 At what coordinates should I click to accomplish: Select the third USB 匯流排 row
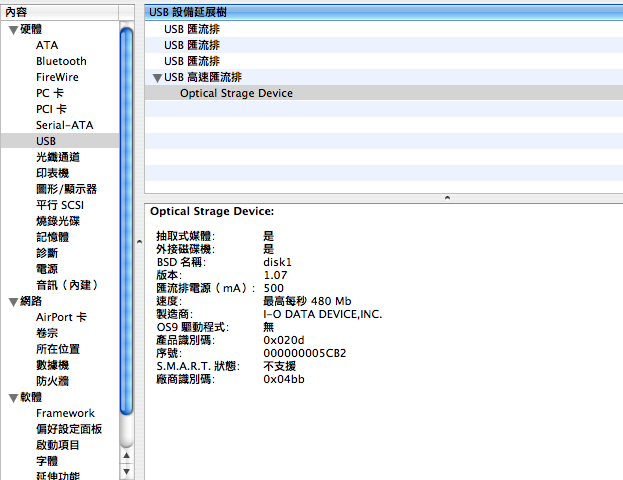[x=383, y=61]
